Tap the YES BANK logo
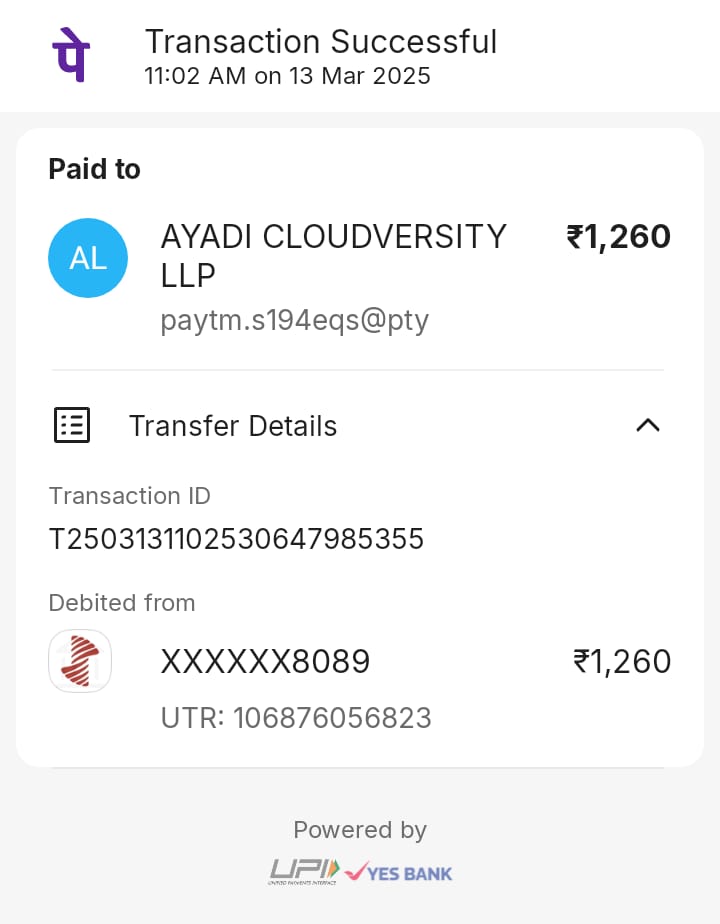720x924 pixels. (x=399, y=872)
